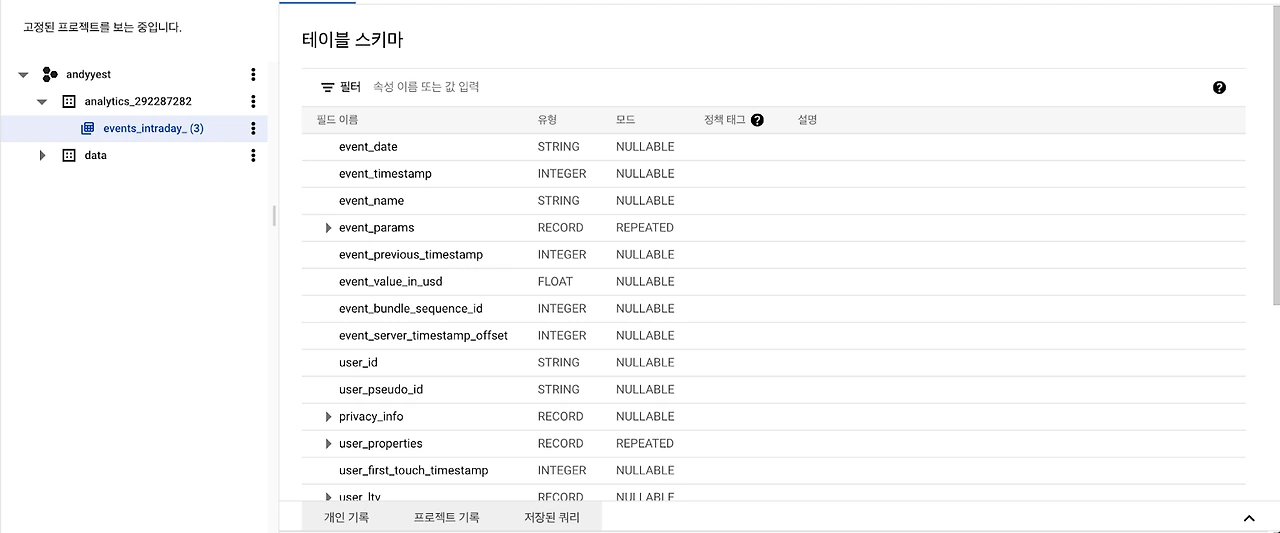Click the event_server_timestamp_offset field name
This screenshot has width=1280, height=533.
(423, 336)
